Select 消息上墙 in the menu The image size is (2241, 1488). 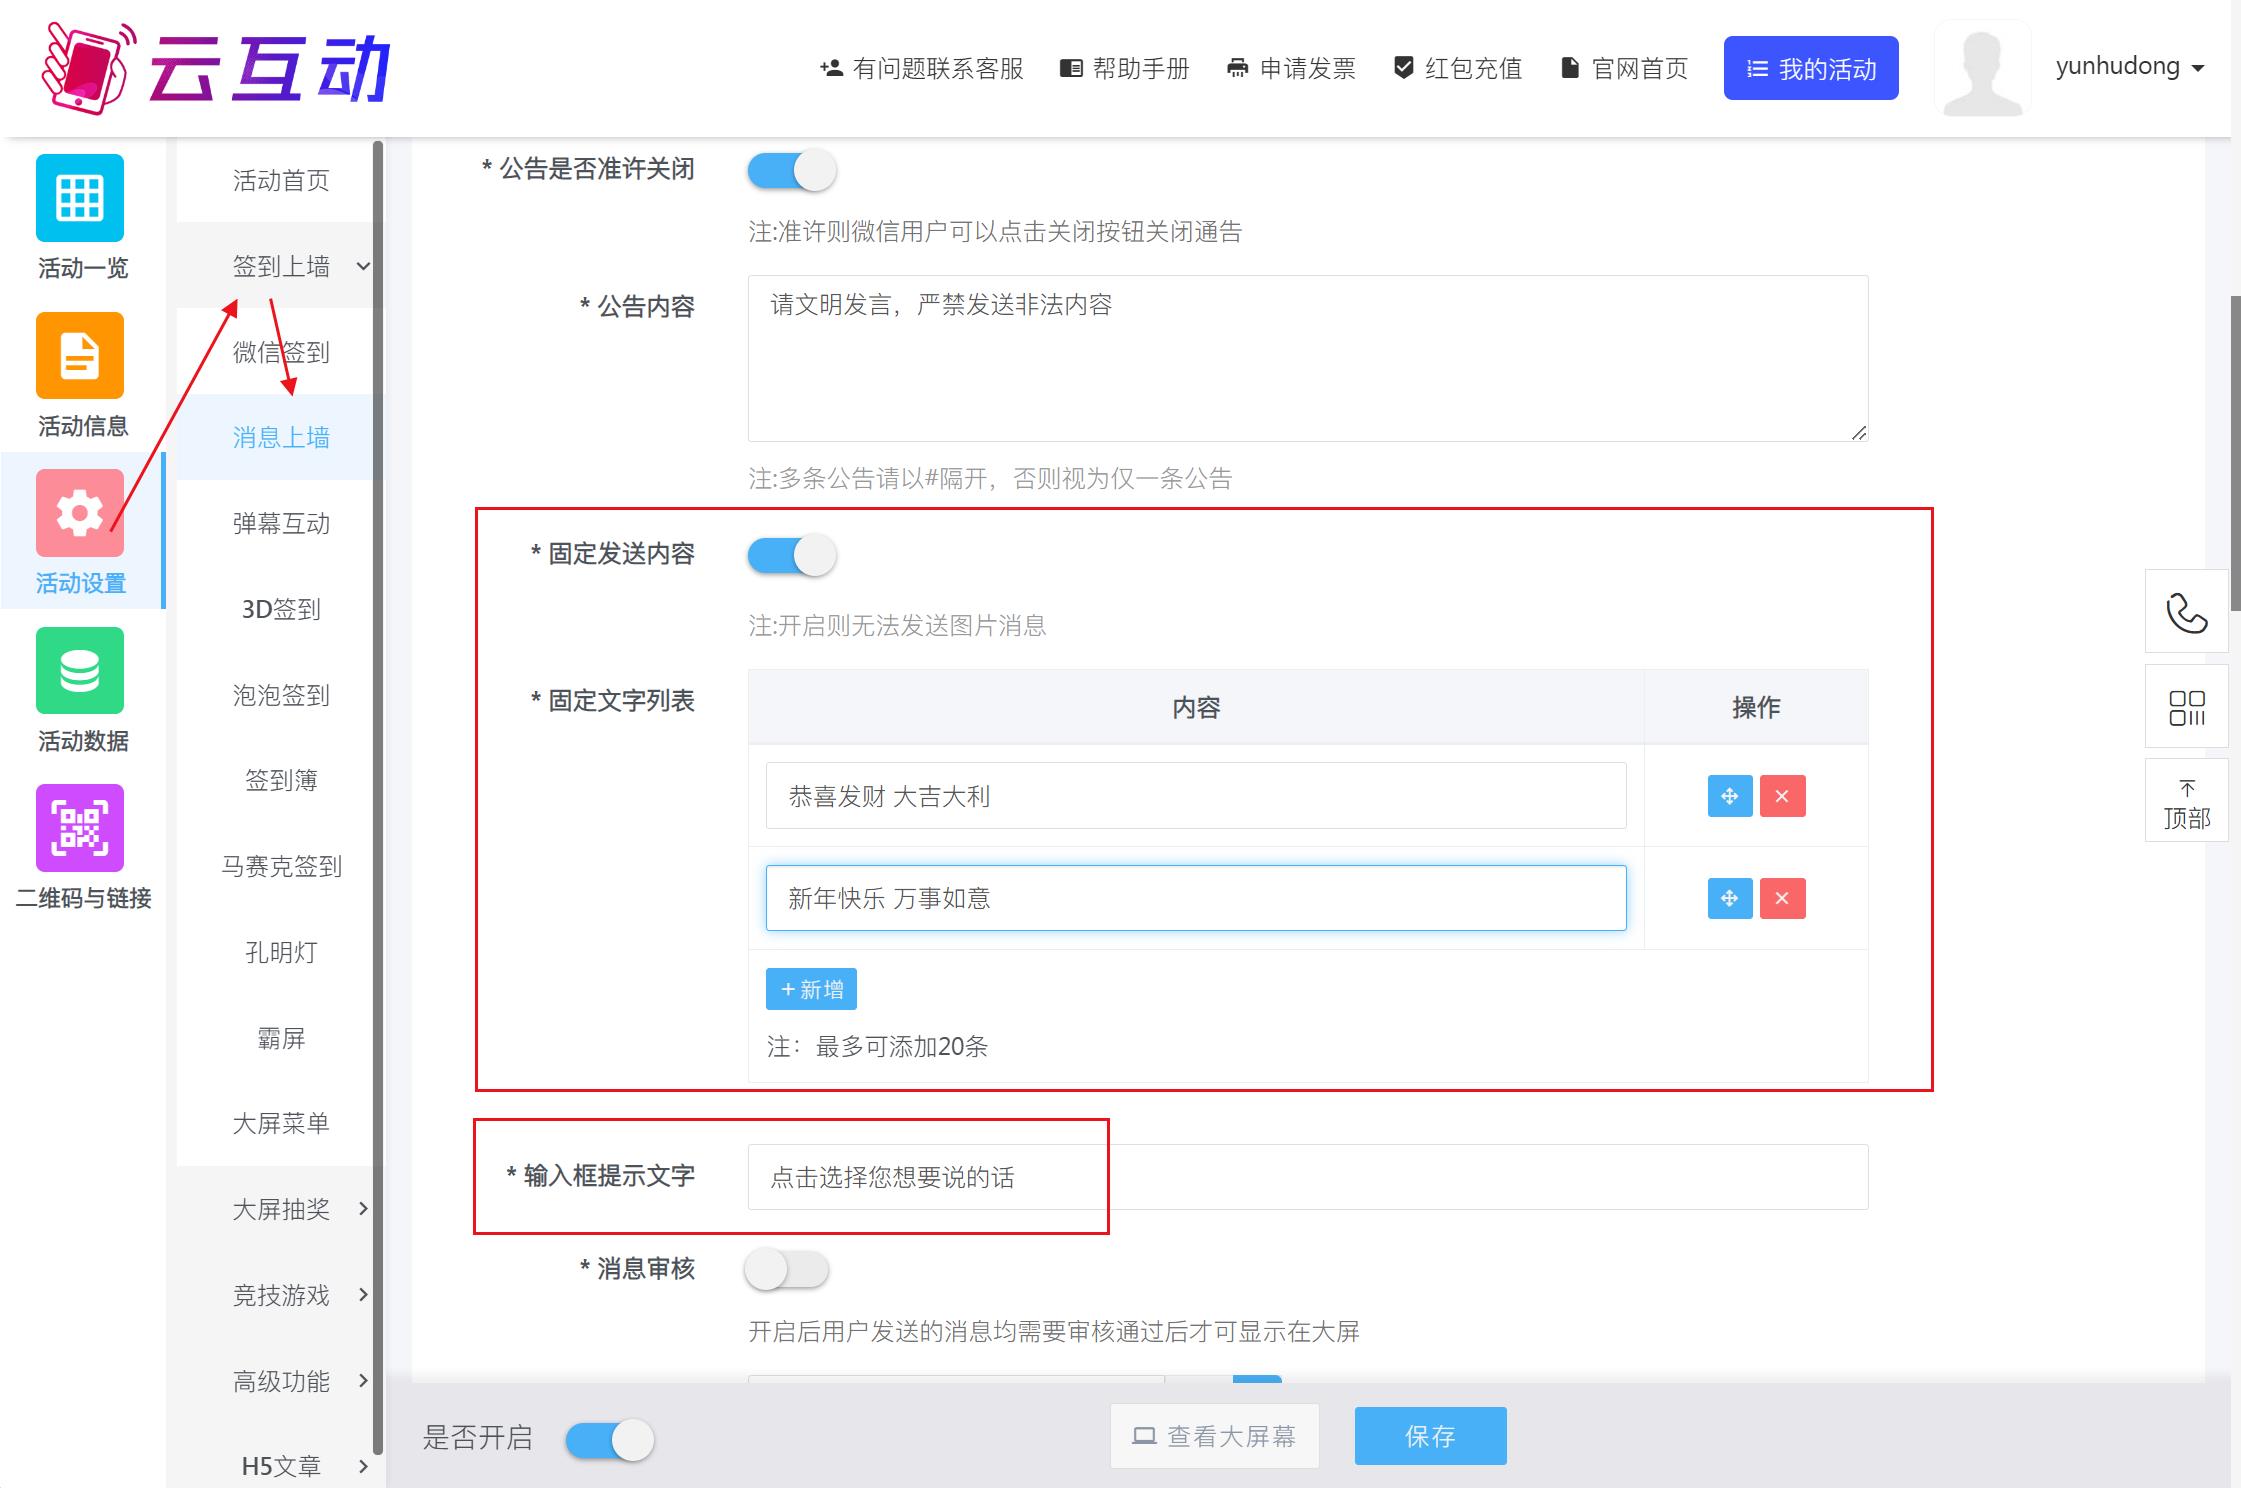click(281, 437)
